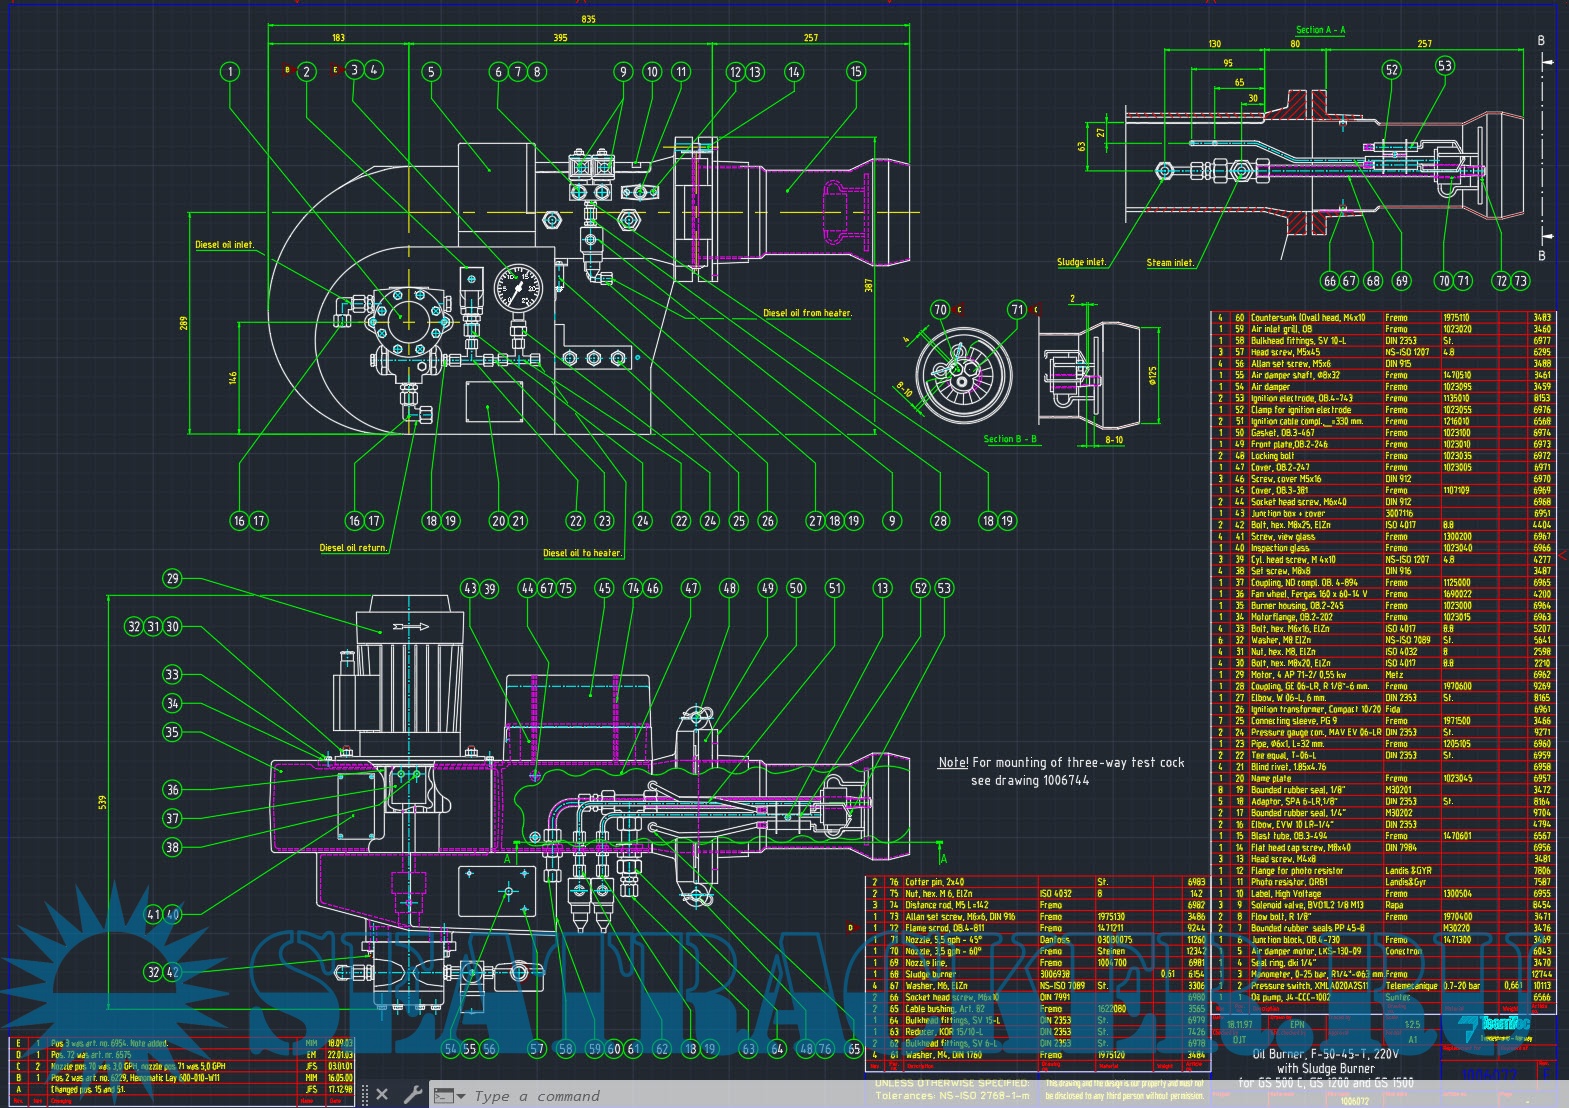This screenshot has height=1108, width=1569.
Task: Grab the command line drag handle
Action: [365, 1095]
